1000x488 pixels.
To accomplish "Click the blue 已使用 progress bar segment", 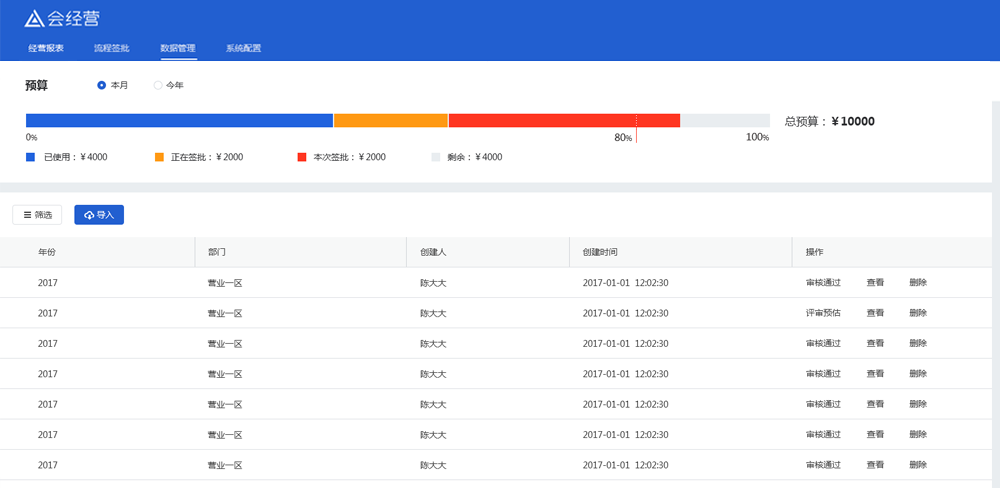I will [x=179, y=121].
